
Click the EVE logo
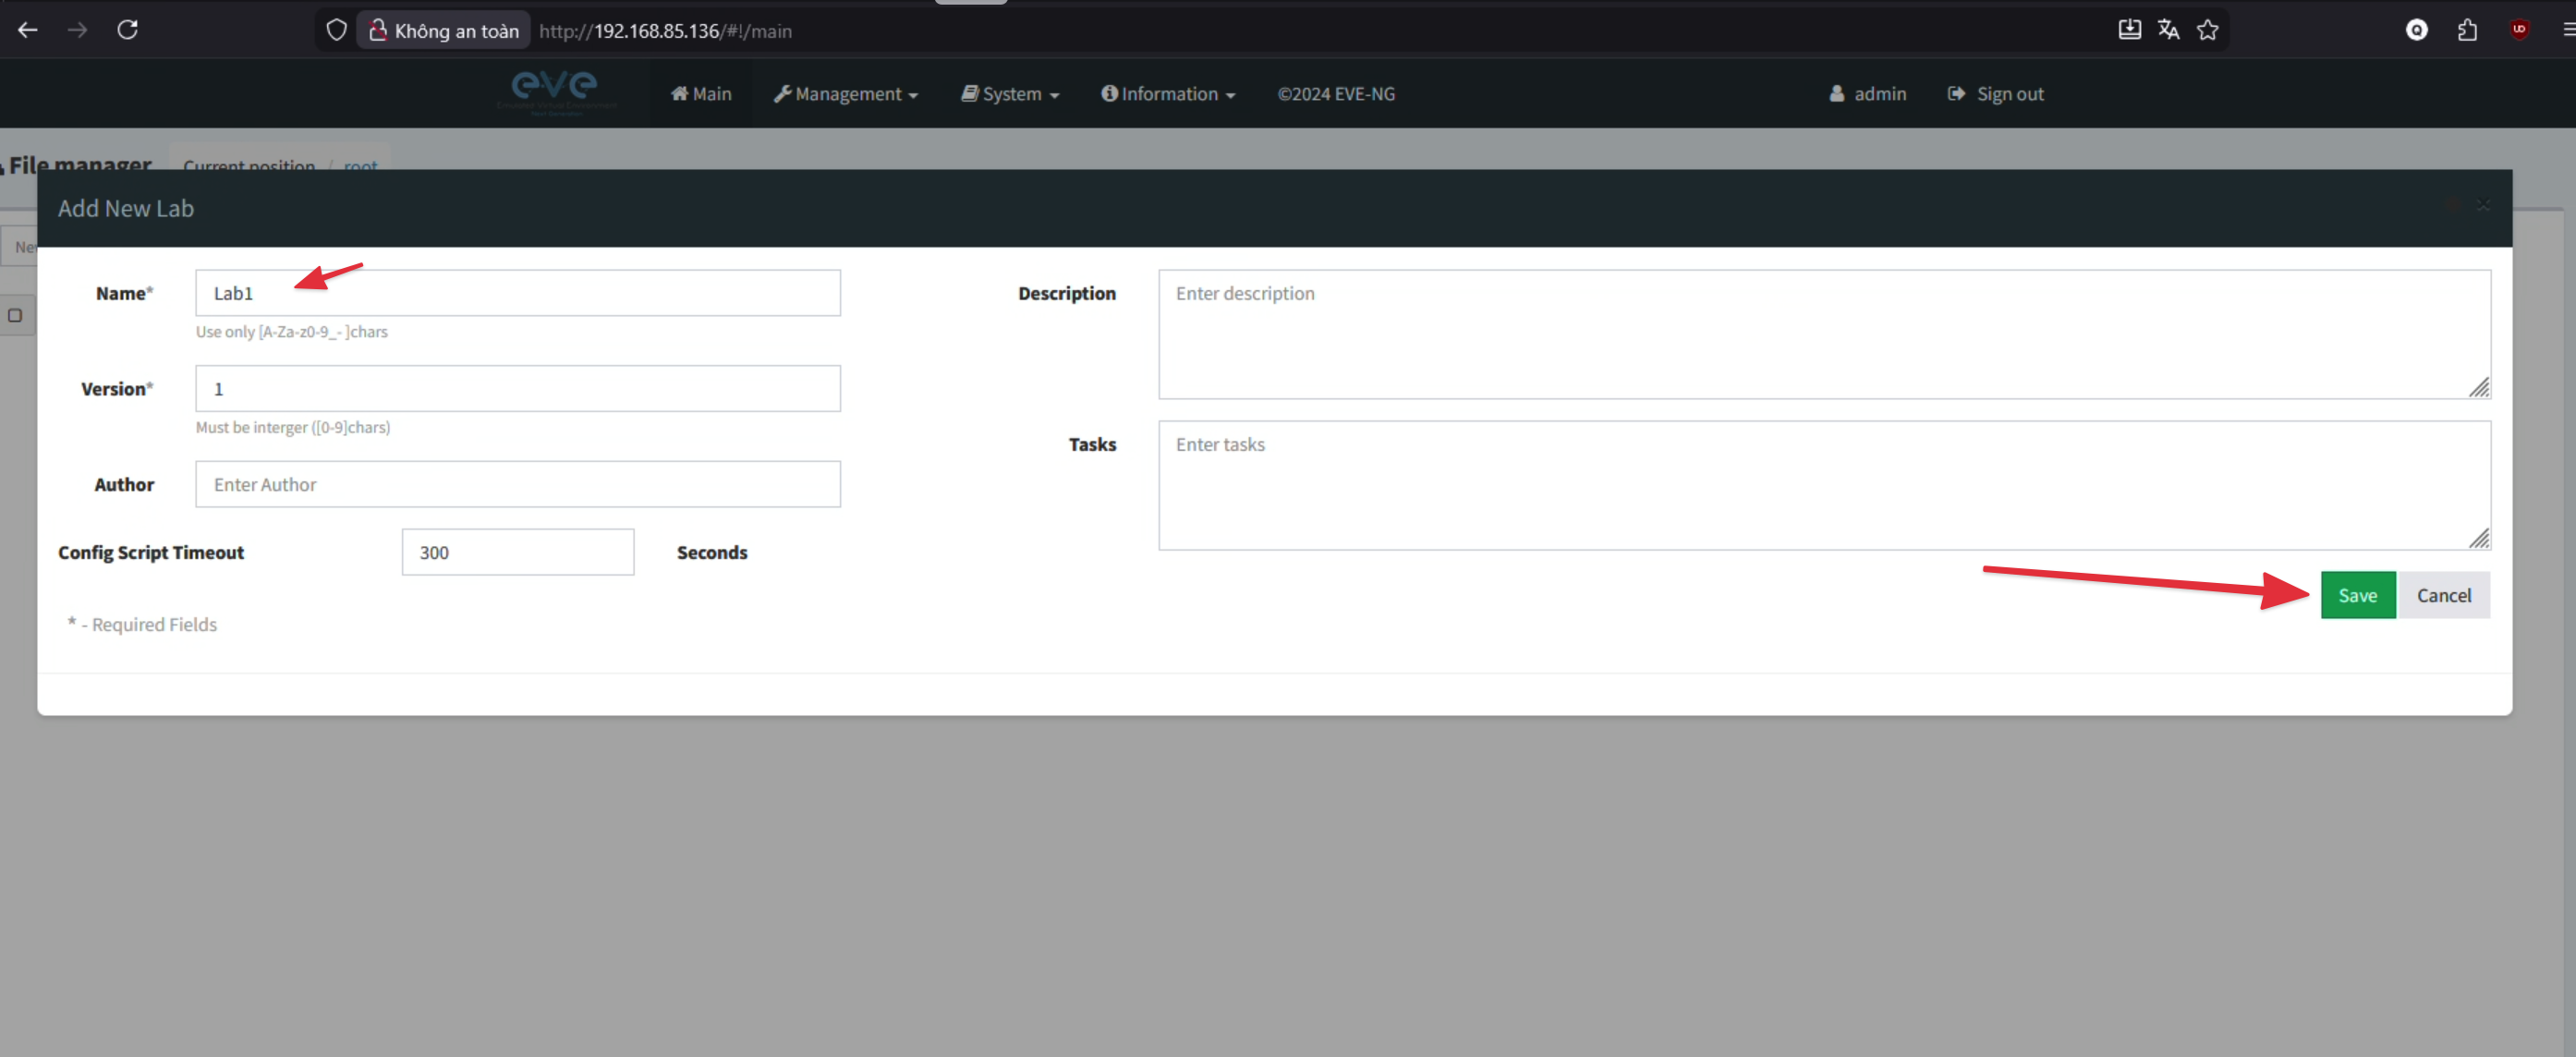click(556, 92)
